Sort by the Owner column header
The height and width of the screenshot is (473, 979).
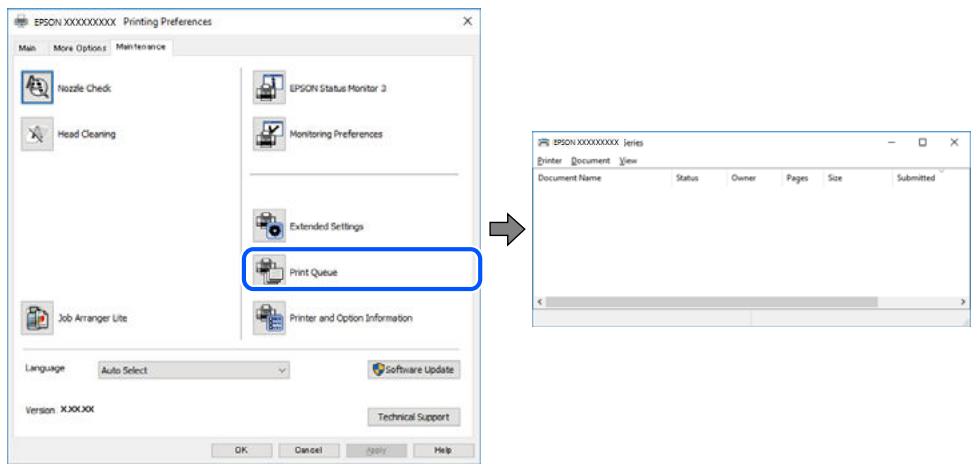(x=754, y=178)
